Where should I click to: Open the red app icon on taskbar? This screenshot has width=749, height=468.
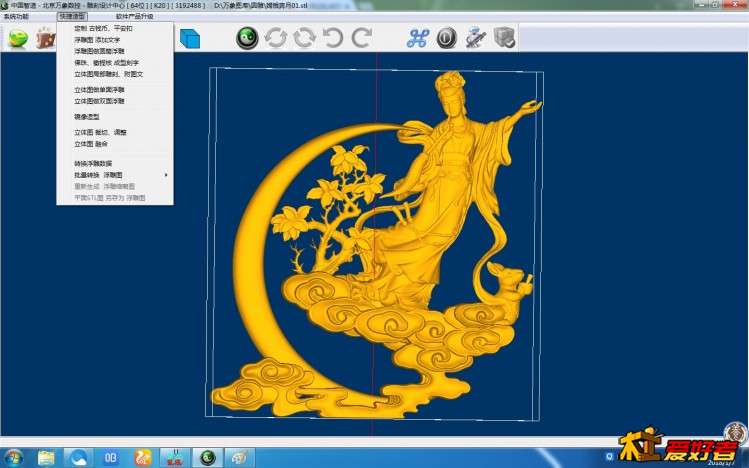(x=175, y=458)
